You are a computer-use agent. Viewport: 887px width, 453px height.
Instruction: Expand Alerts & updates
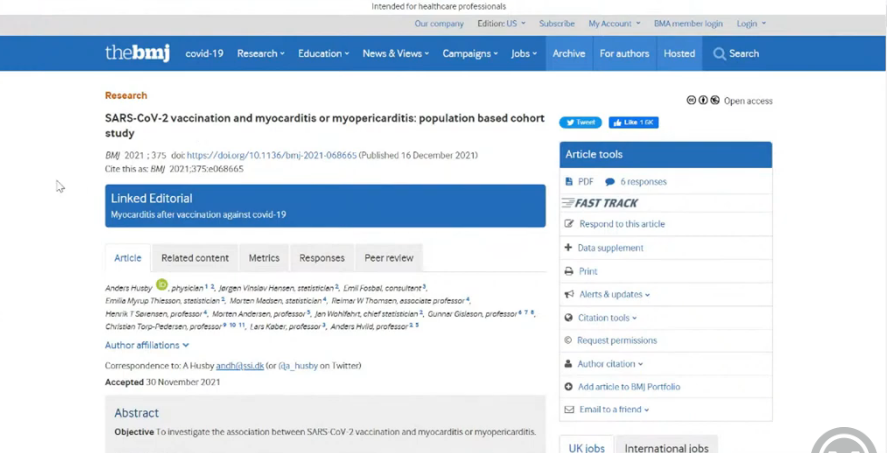[615, 295]
